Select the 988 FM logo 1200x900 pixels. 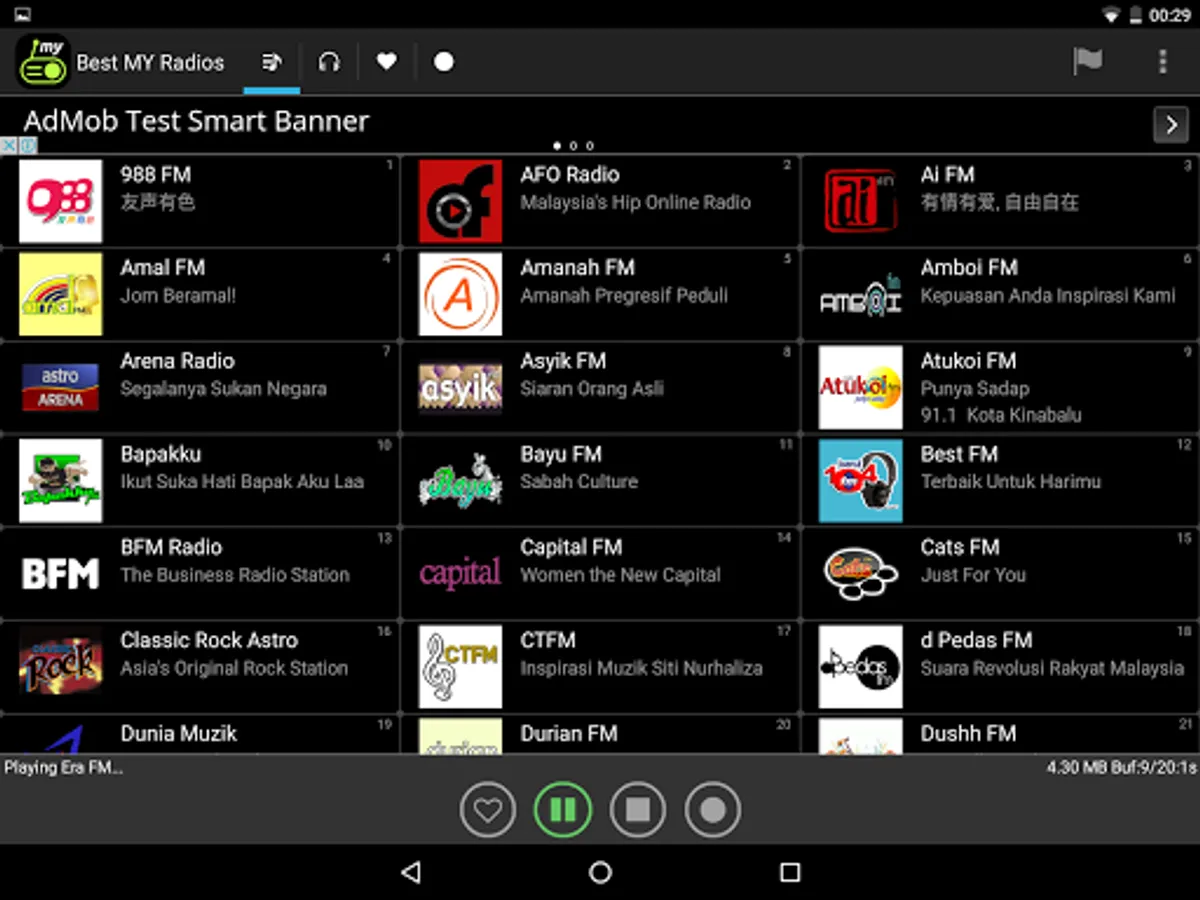click(60, 201)
